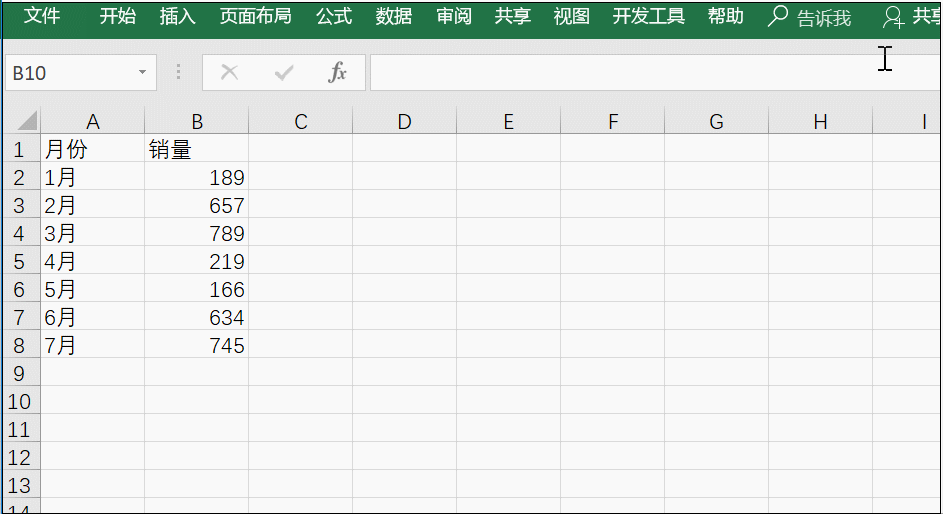The image size is (943, 514).
Task: Select column H header
Action: [820, 121]
